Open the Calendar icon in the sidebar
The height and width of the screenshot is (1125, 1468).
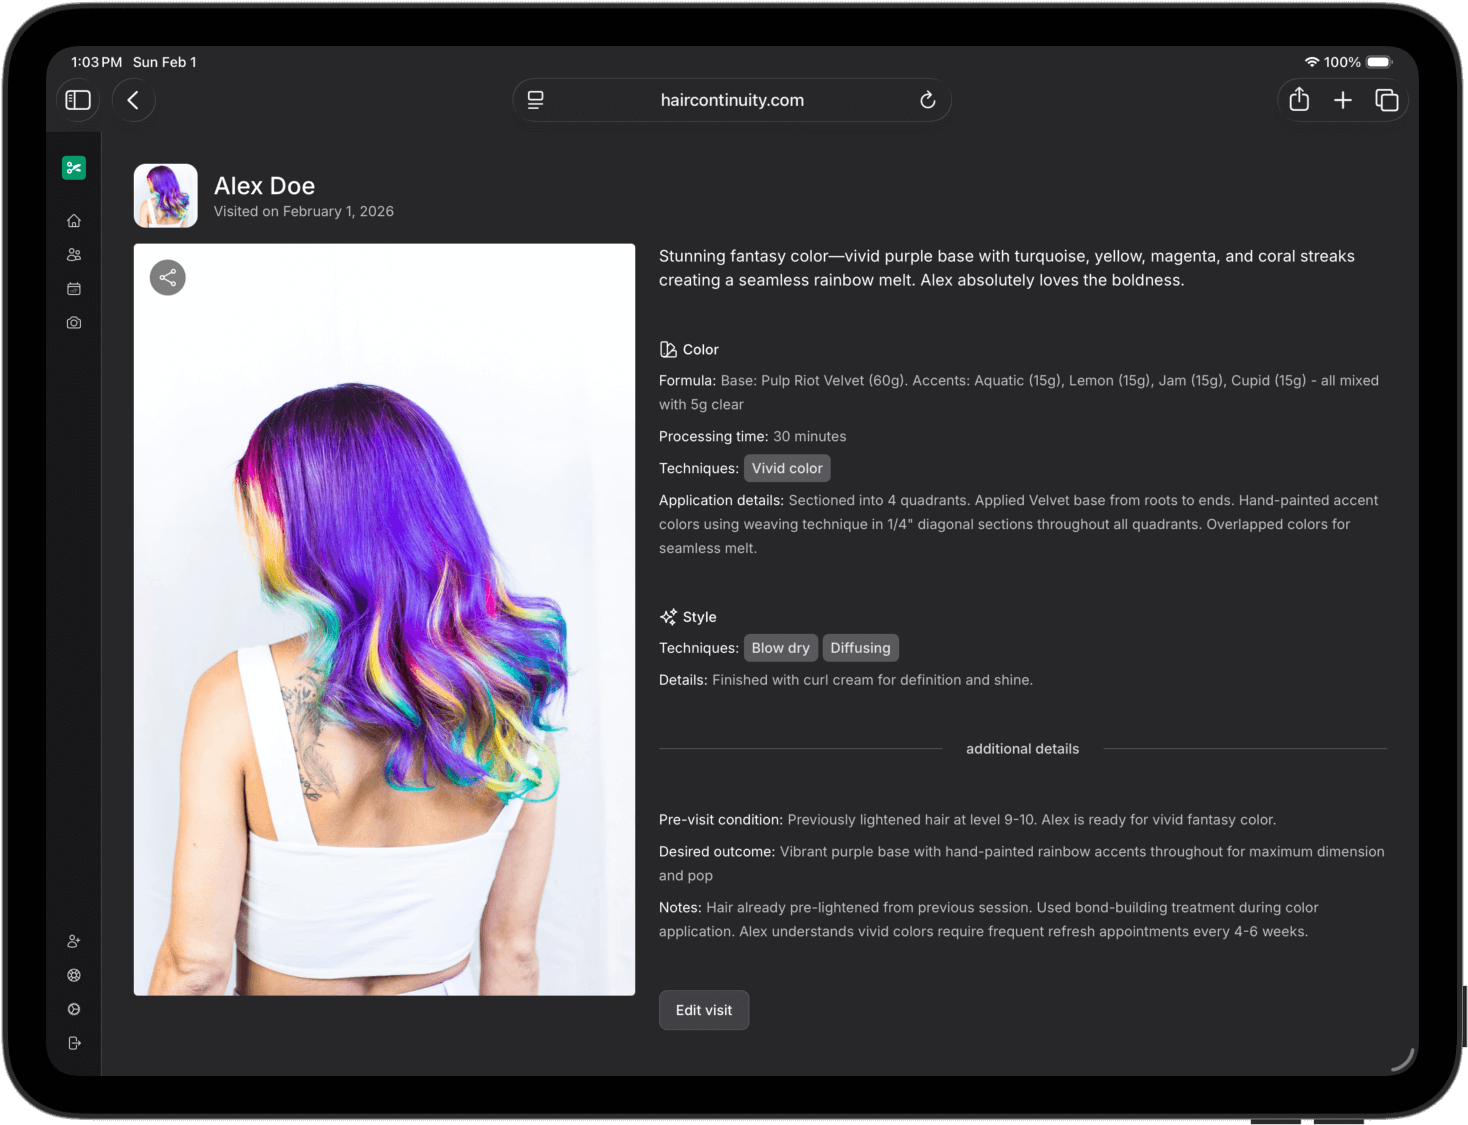(x=74, y=288)
